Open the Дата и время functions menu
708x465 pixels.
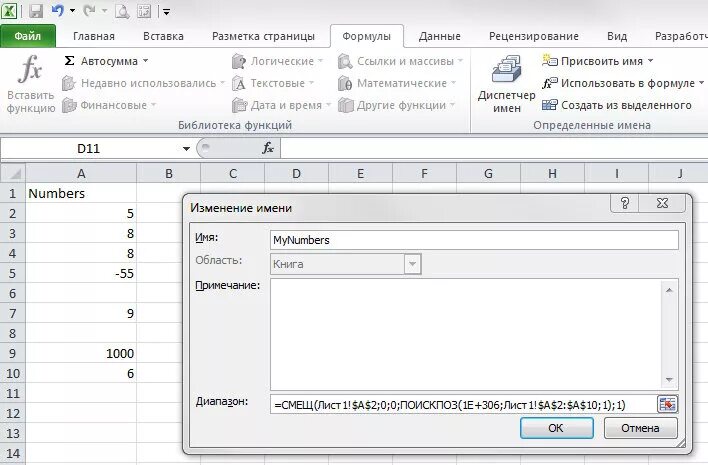pos(281,105)
